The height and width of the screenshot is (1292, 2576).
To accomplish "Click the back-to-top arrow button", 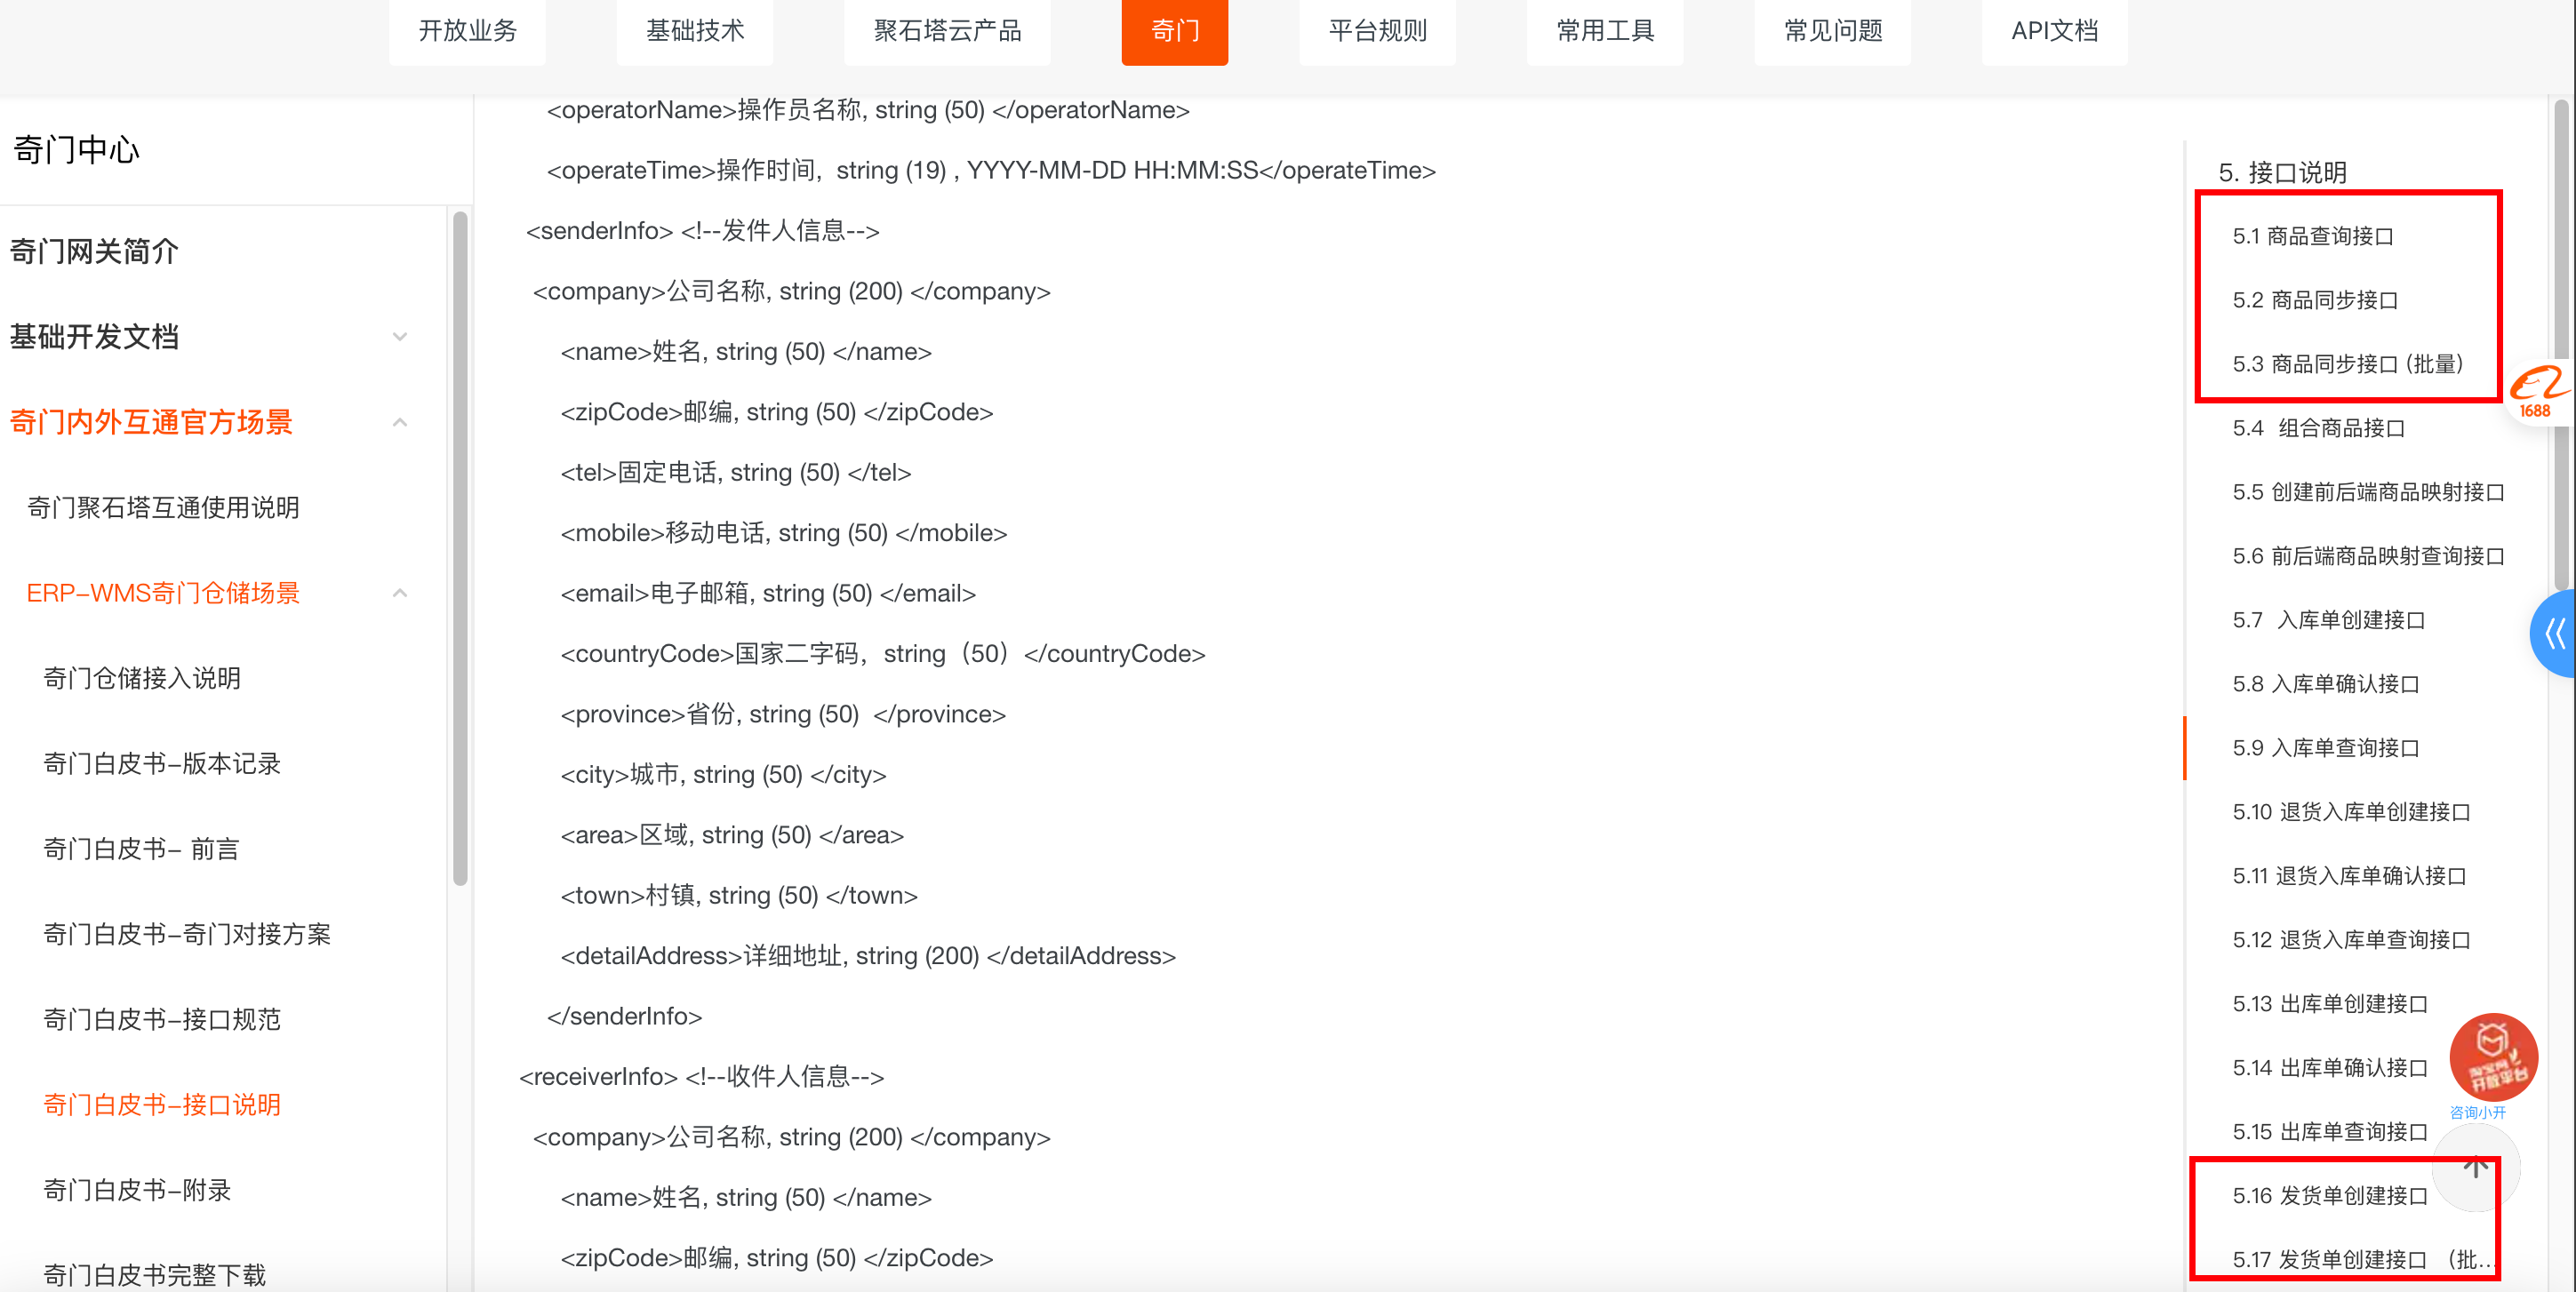I will pyautogui.click(x=2475, y=1167).
